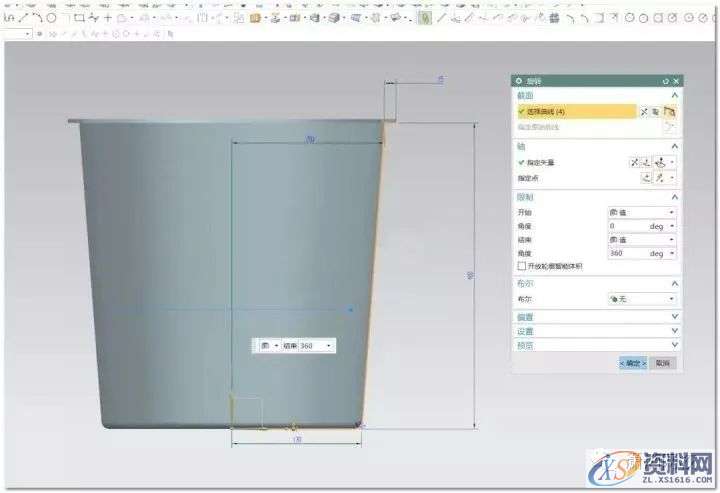Click the point plus tool

107,18
